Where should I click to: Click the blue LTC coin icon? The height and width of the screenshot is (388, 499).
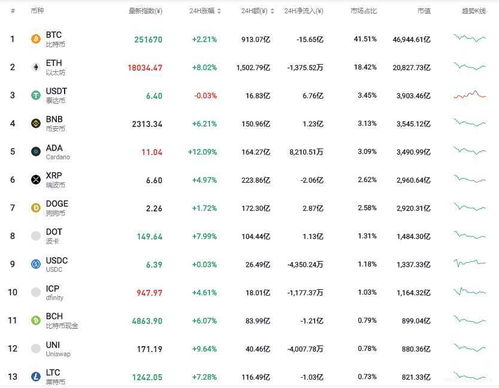point(36,377)
